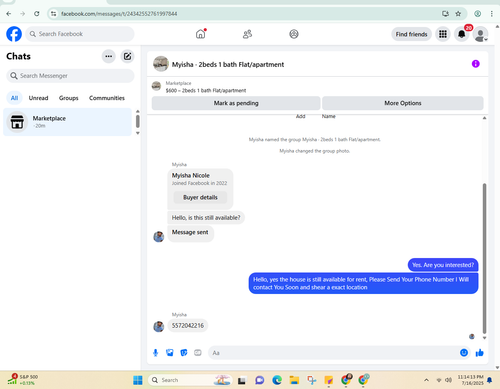Click the Search Messenger field

click(70, 76)
